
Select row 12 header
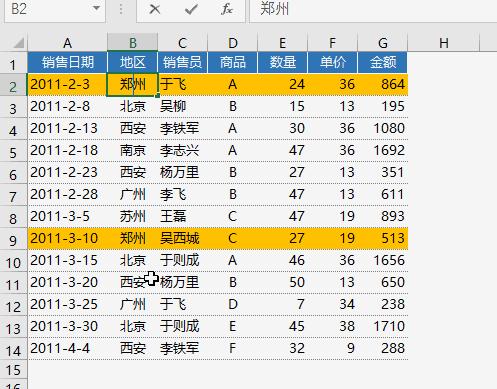pyautogui.click(x=13, y=306)
